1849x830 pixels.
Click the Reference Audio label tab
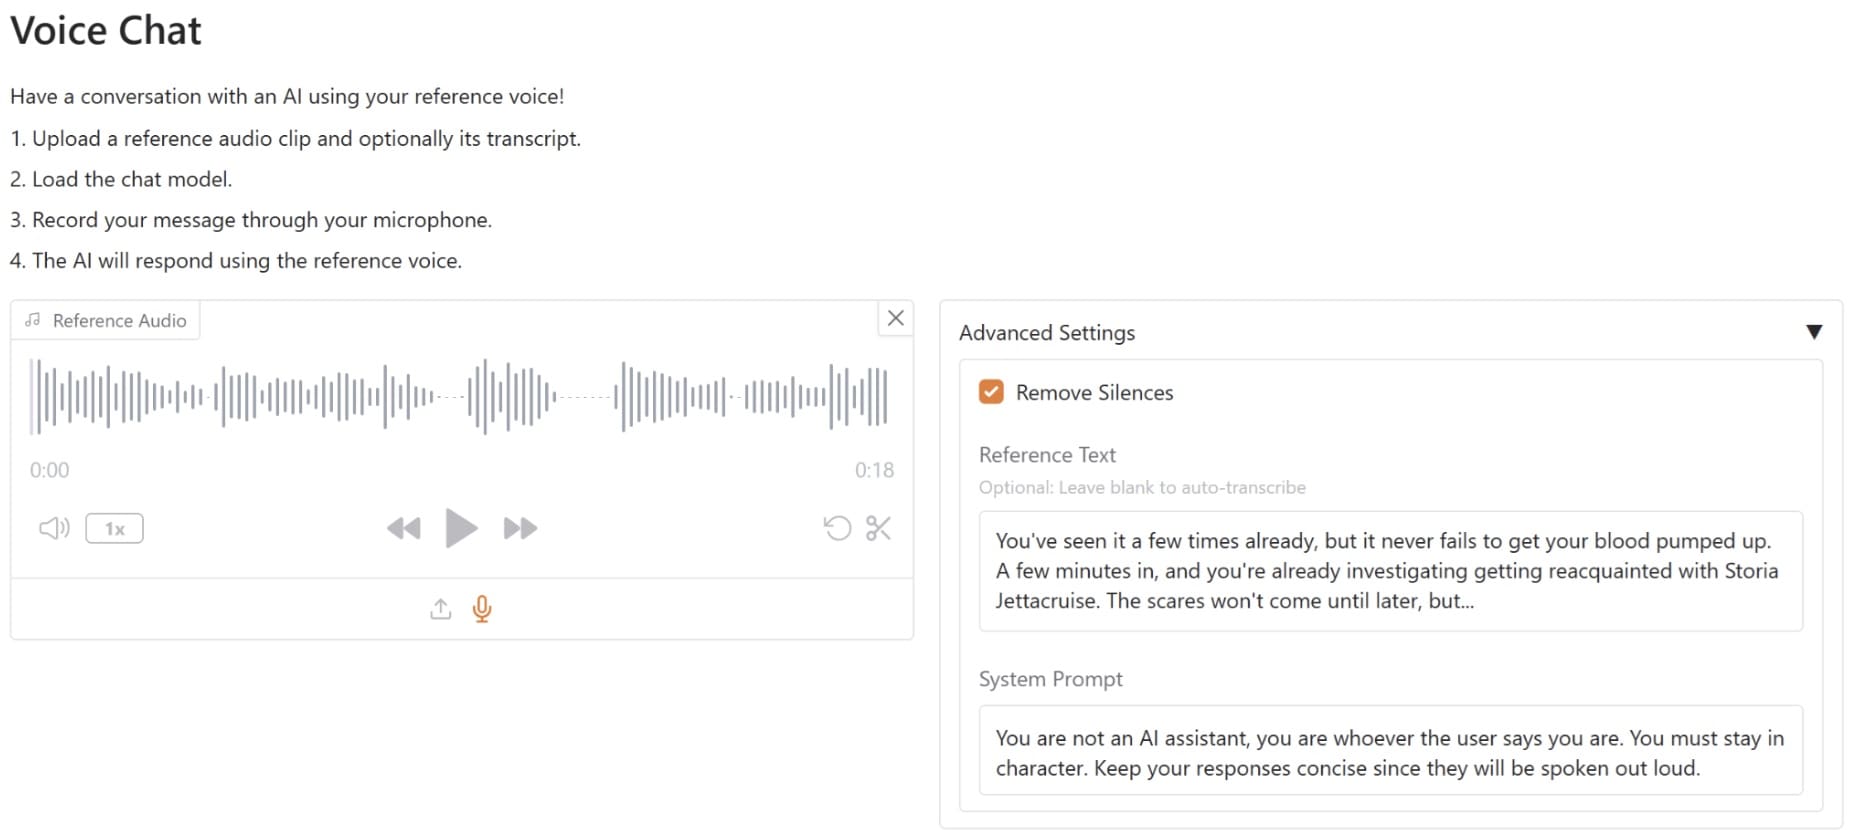coord(106,320)
